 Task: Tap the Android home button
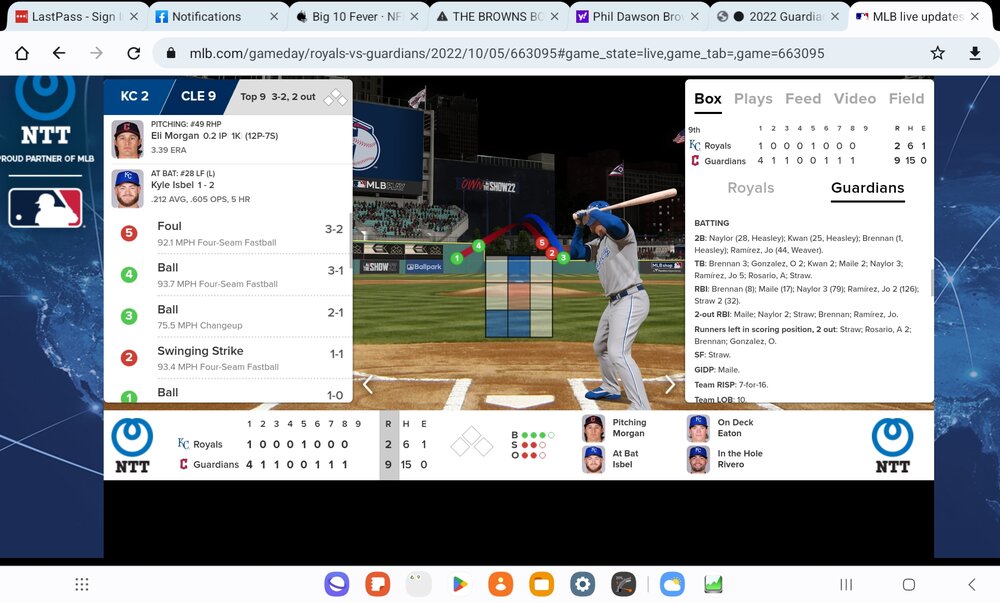[x=909, y=585]
